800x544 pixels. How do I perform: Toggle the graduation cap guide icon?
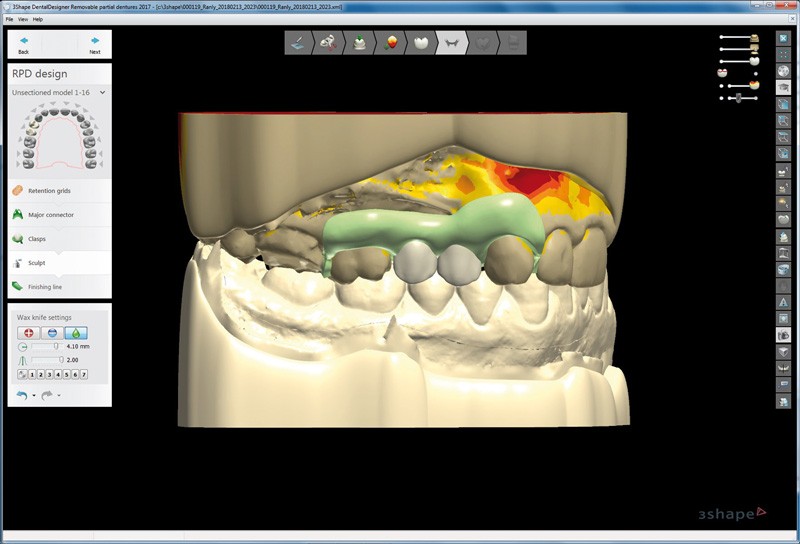[x=783, y=87]
